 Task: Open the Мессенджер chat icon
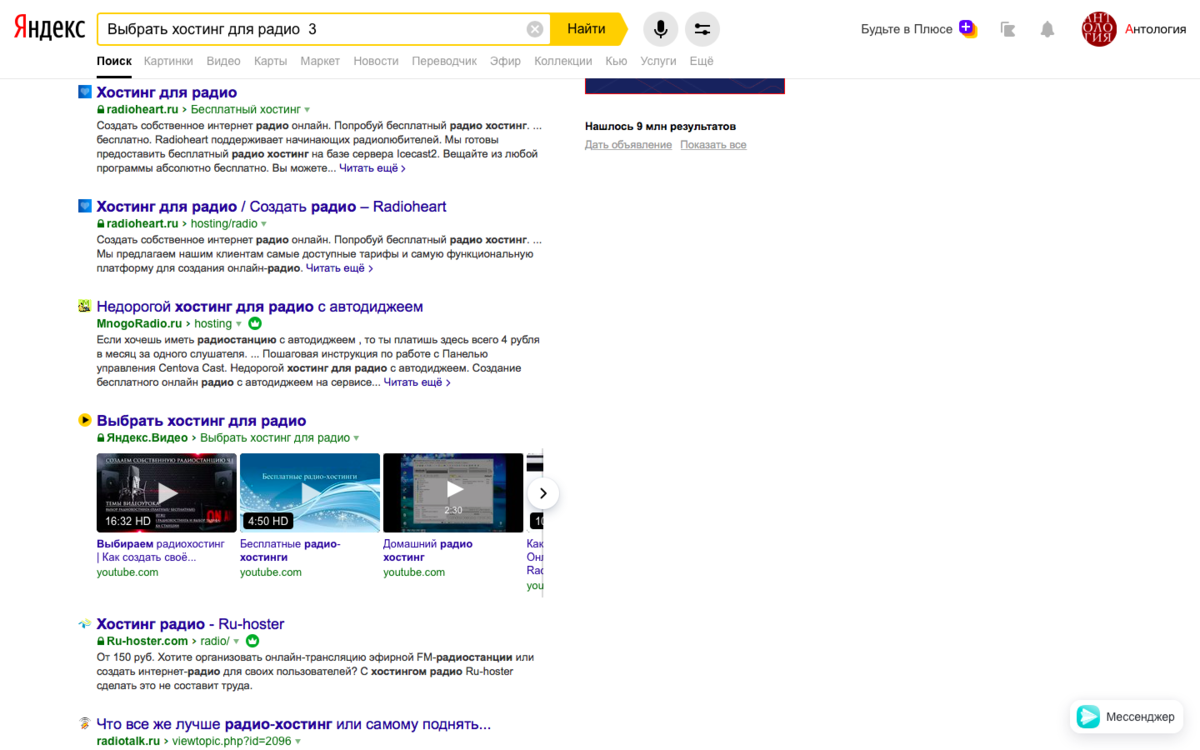pos(1088,717)
